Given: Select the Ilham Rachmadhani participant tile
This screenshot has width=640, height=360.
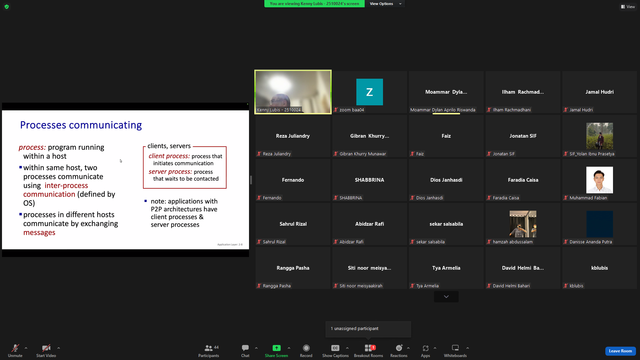Looking at the screenshot, I should (x=522, y=92).
